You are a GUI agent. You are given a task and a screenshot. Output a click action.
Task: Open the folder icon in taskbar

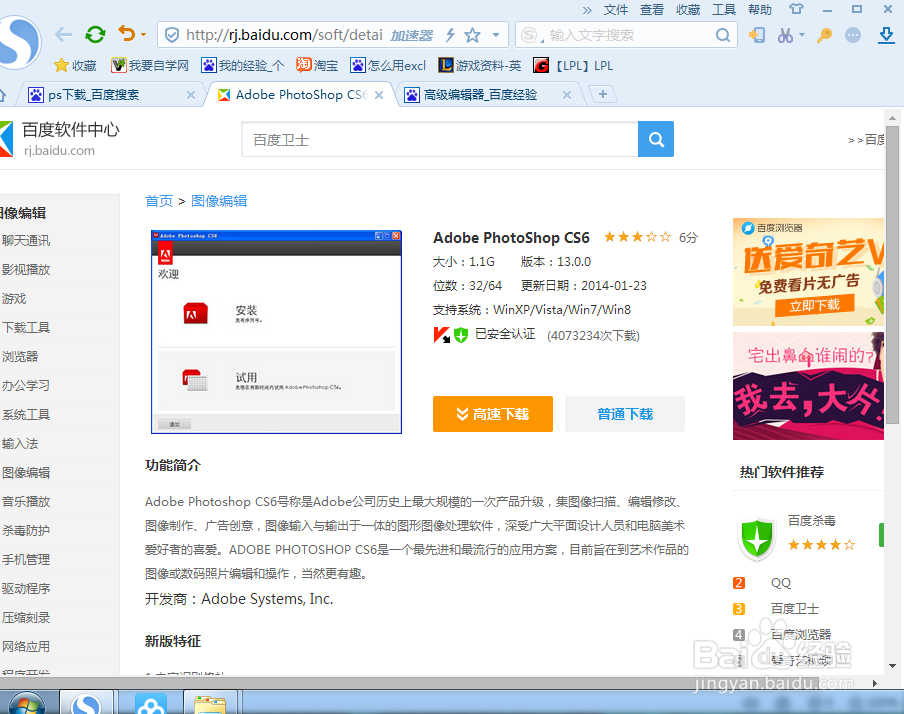[210, 704]
